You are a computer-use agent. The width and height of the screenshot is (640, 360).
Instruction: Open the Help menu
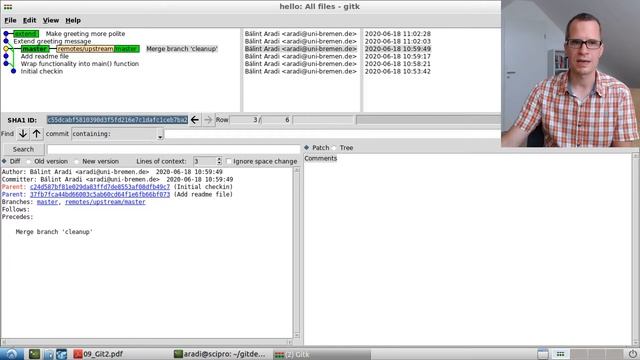pos(73,20)
